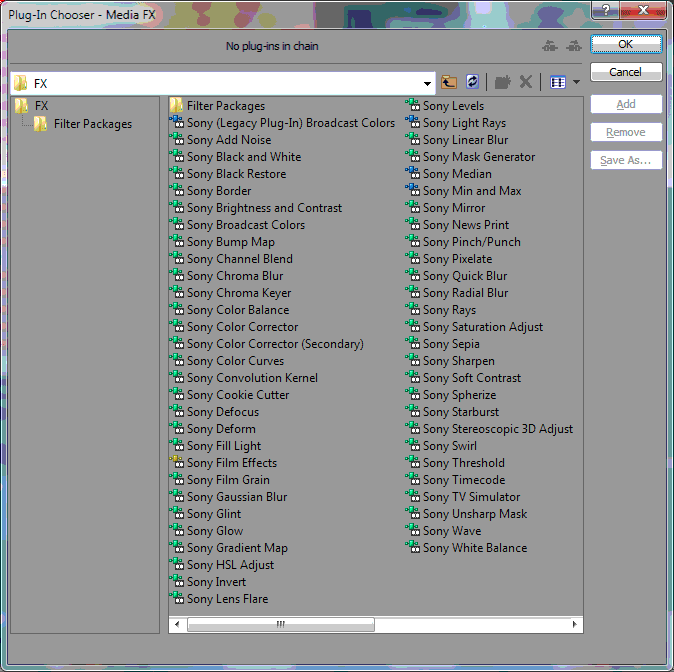Image resolution: width=674 pixels, height=672 pixels.
Task: Select Sony Chroma Keyer plug-in icon
Action: (x=176, y=292)
